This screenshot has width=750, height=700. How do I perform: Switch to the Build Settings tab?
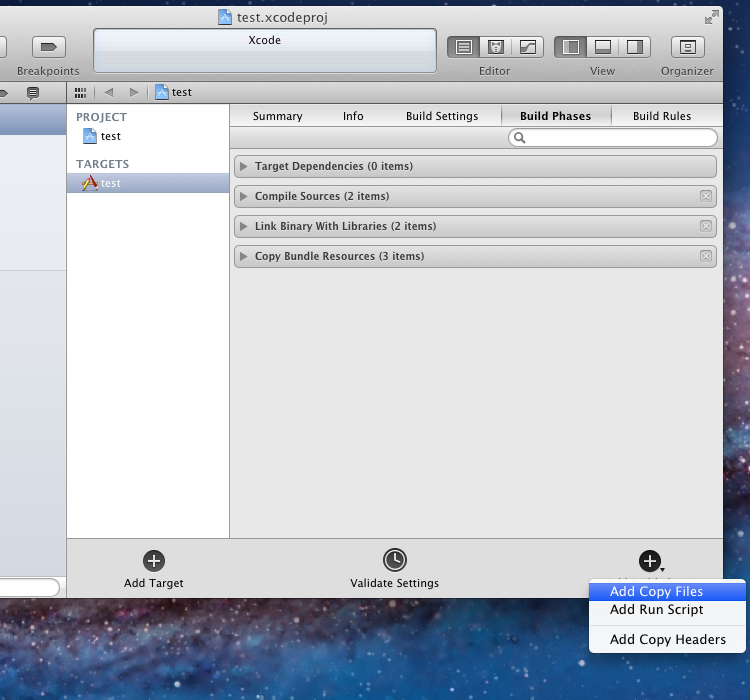click(442, 116)
